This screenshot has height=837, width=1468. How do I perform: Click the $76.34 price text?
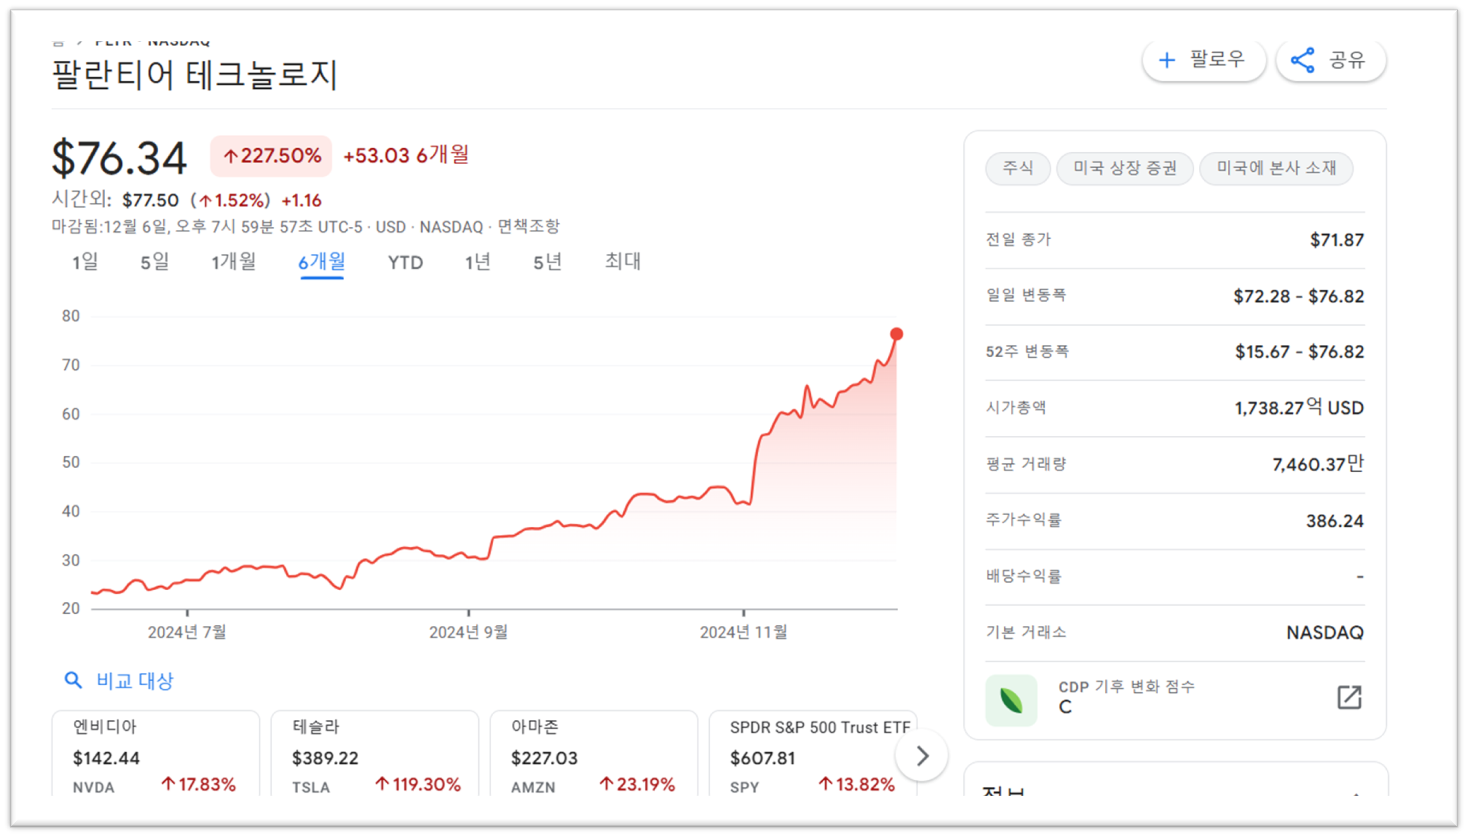tap(119, 158)
